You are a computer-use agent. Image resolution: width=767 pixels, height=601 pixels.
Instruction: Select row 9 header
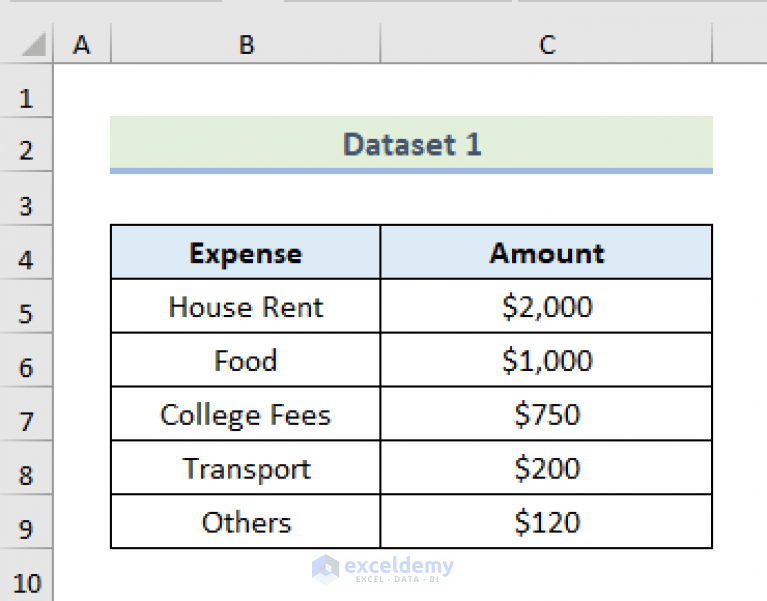pos(26,521)
